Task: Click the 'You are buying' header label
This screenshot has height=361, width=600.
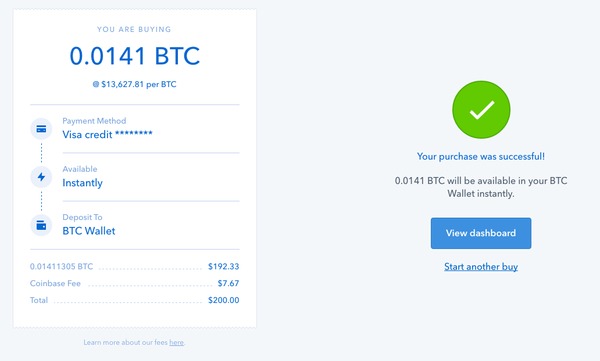Action: (134, 29)
